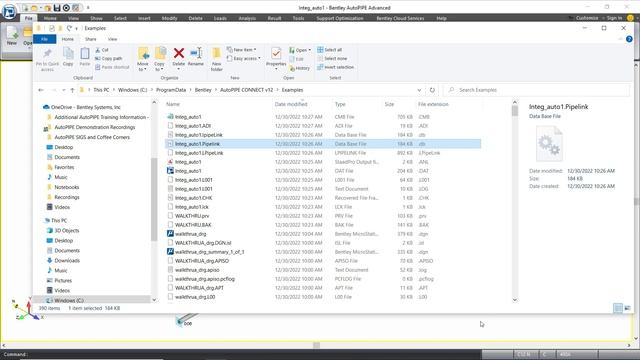Image resolution: width=640 pixels, height=360 pixels.
Task: Switch to Large icons view layout icon
Action: pyautogui.click(x=627, y=308)
